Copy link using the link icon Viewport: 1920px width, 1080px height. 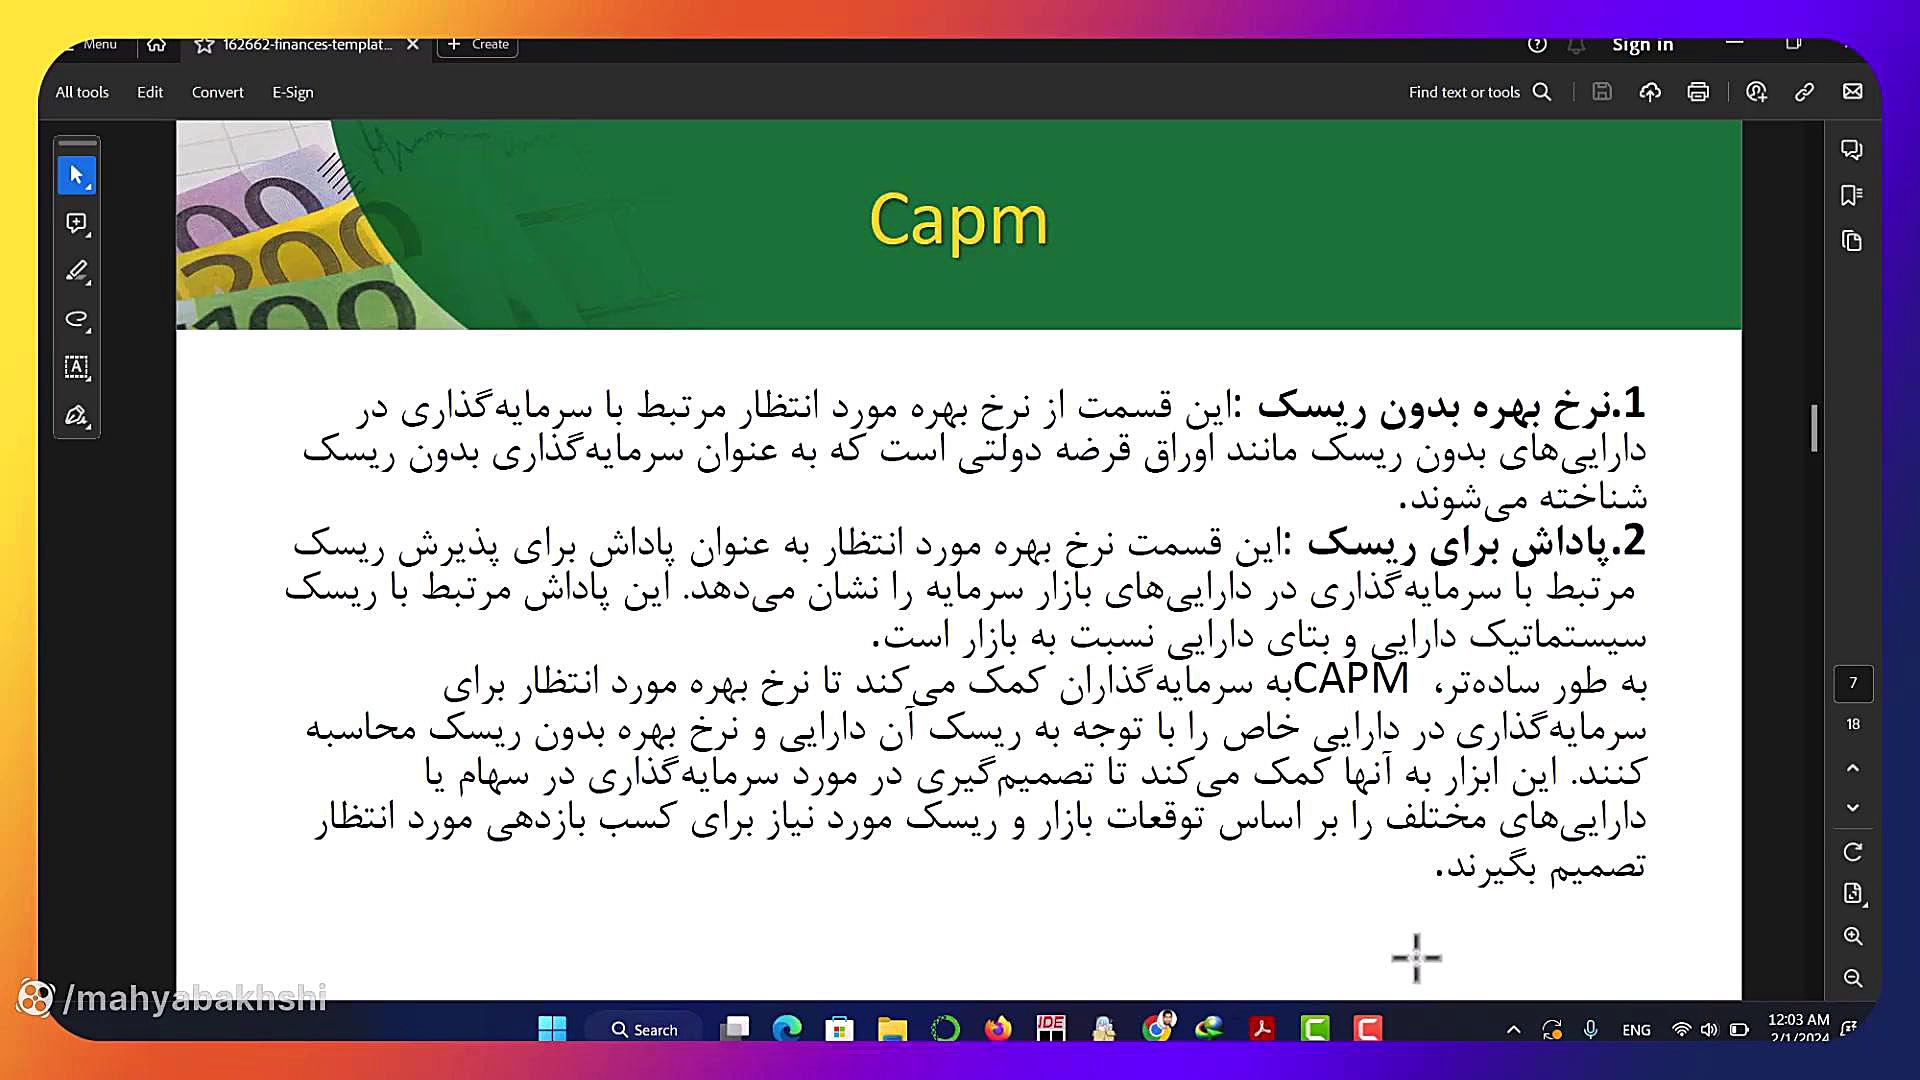pos(1804,92)
